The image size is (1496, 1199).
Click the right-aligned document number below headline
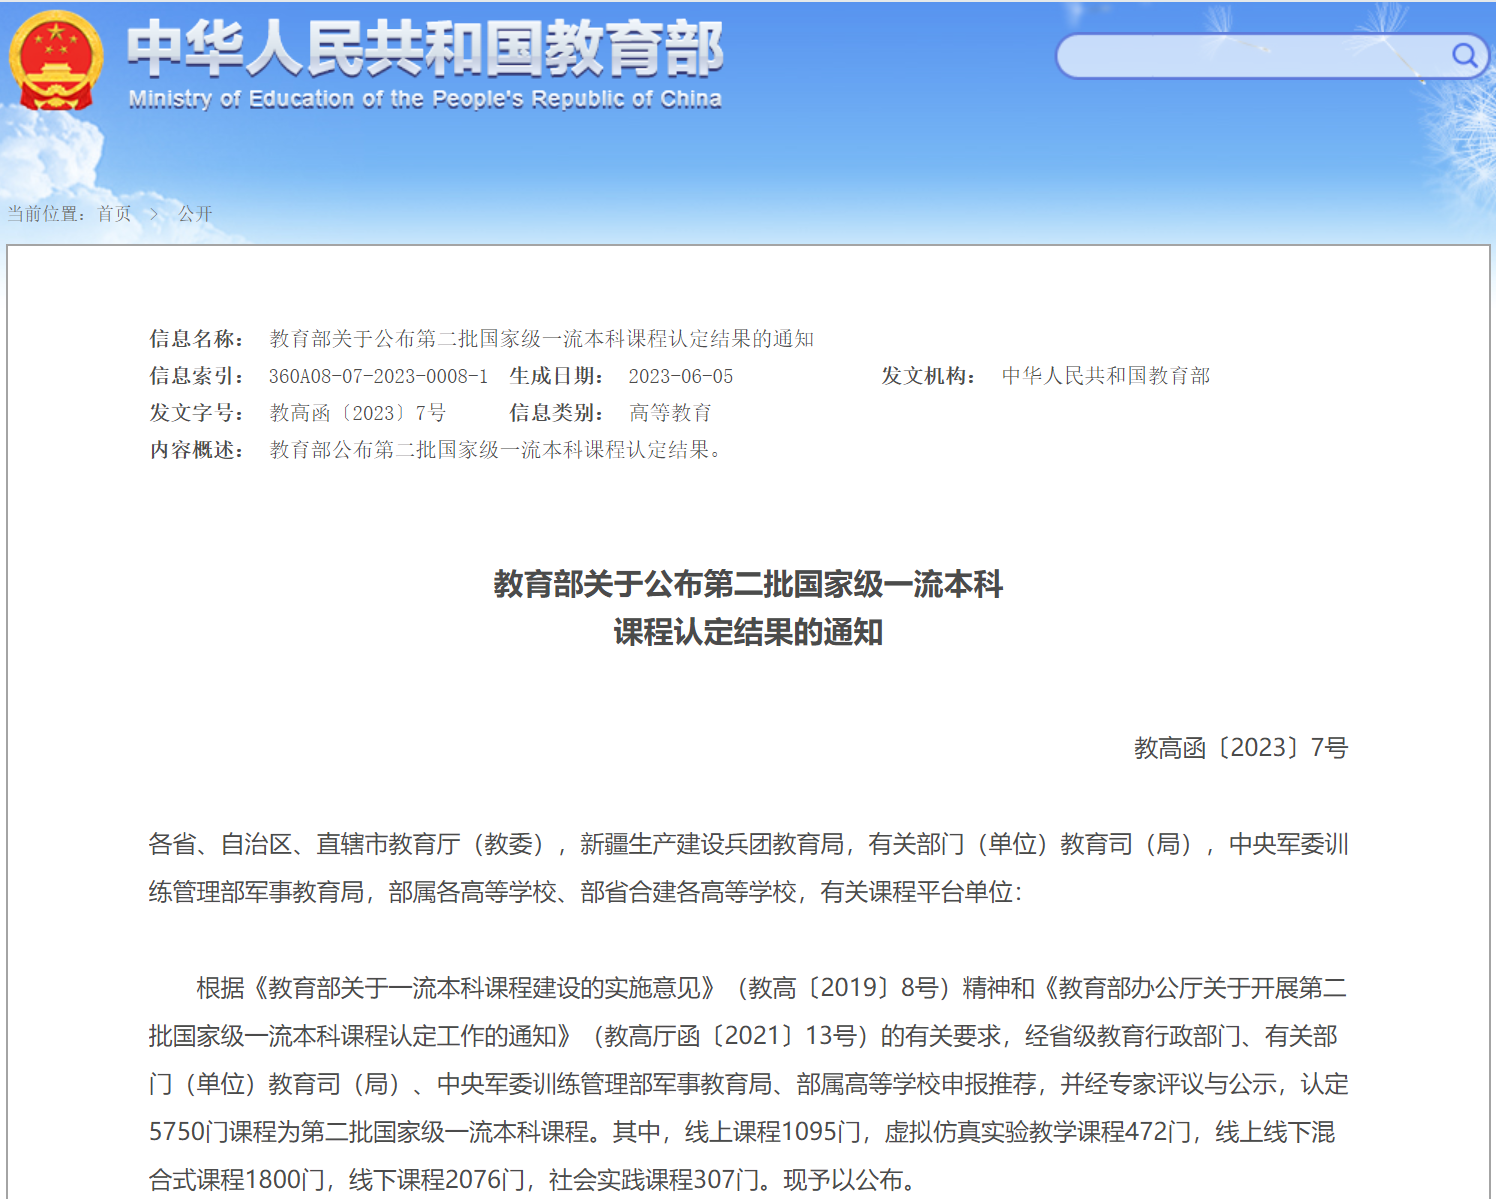[x=1240, y=748]
